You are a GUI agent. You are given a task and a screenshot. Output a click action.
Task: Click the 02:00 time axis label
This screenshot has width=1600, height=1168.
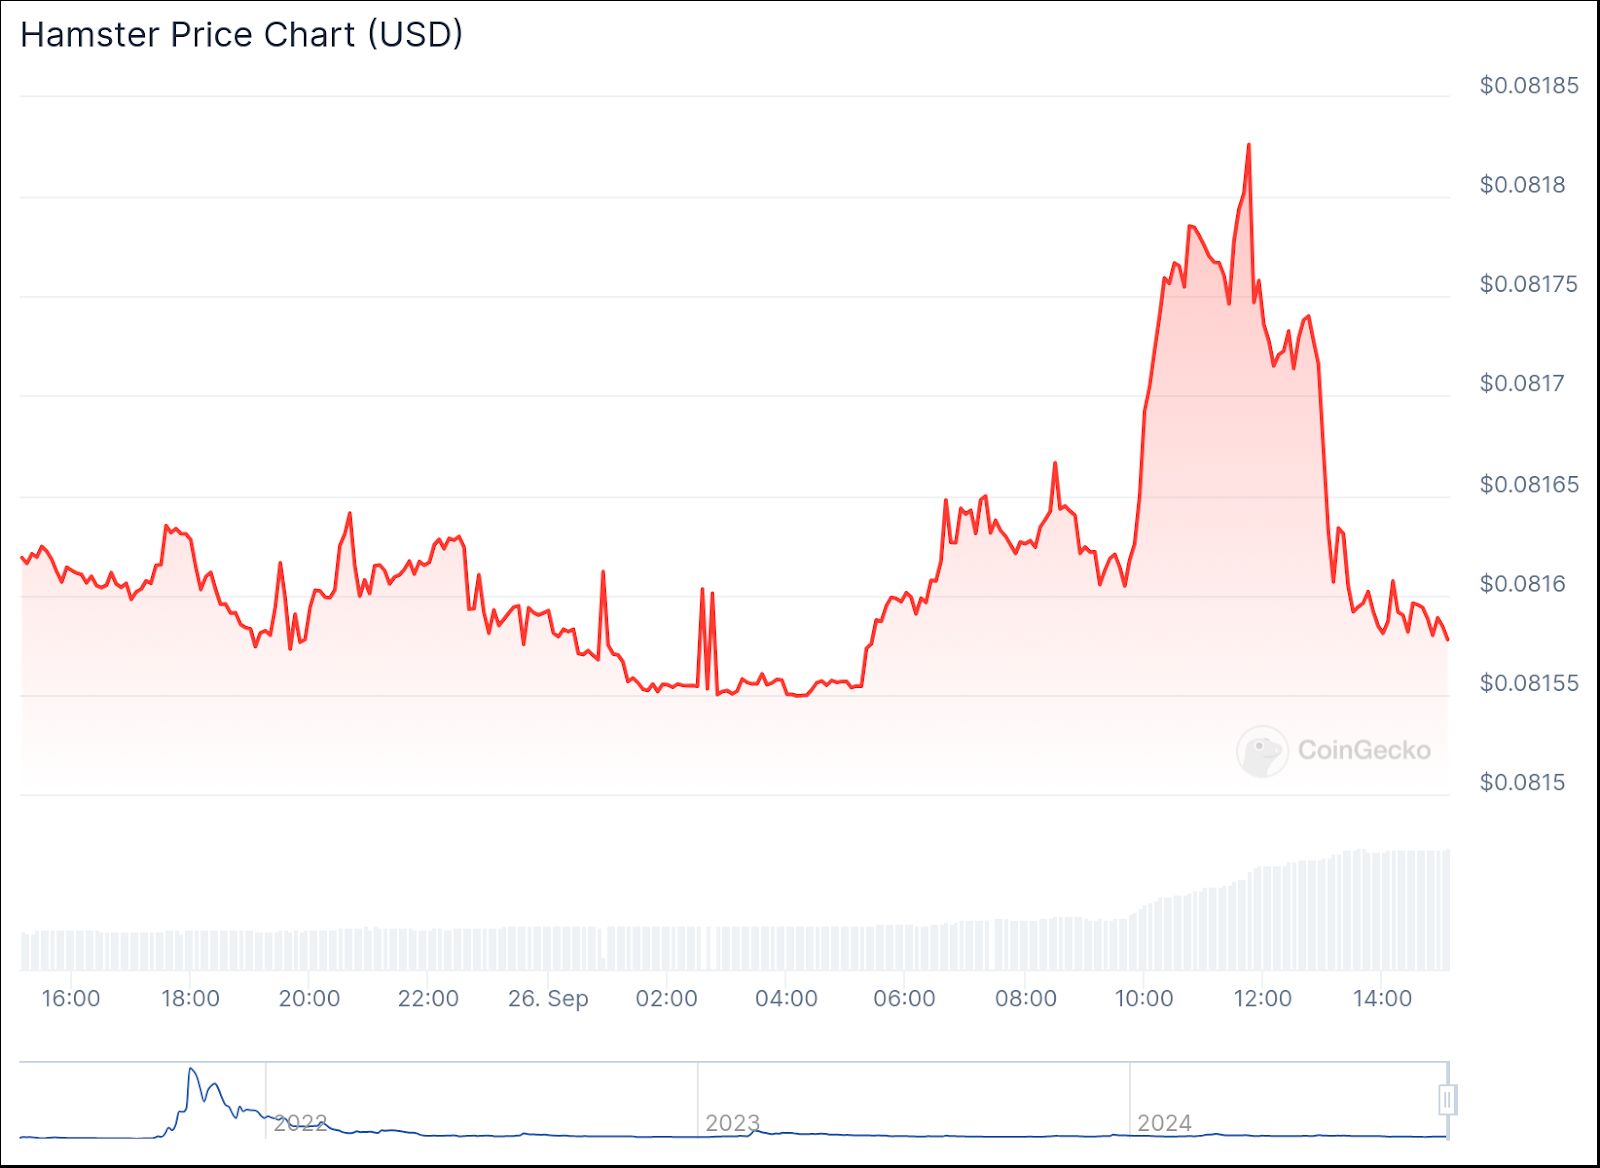coord(666,998)
